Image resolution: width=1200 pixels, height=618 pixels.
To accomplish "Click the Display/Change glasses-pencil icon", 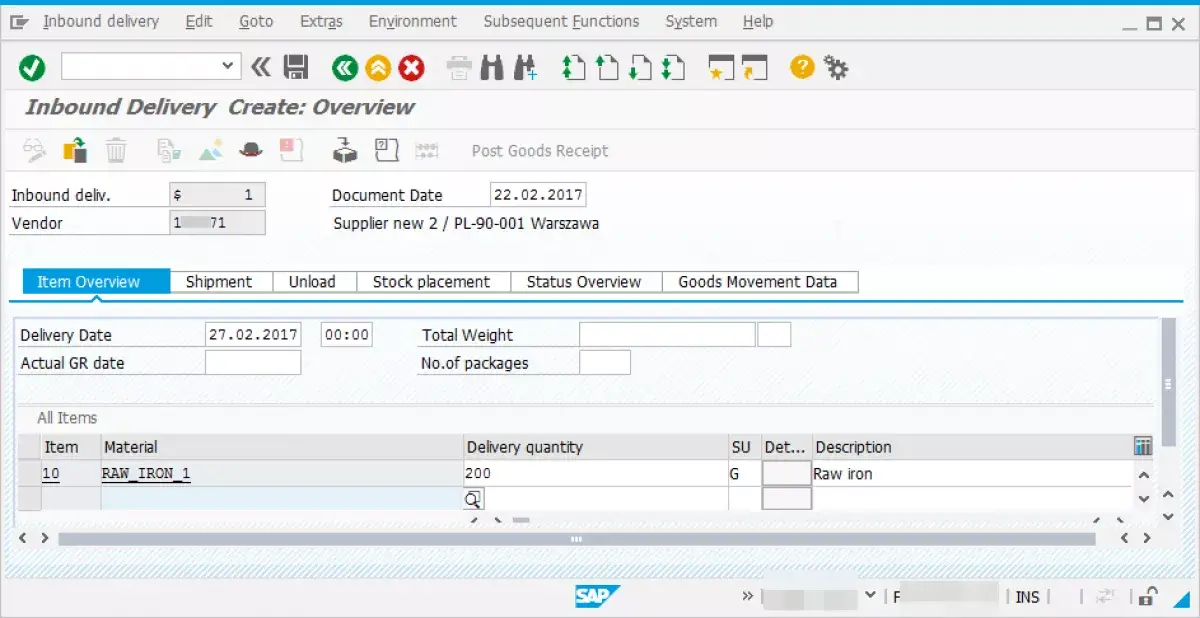I will point(36,150).
